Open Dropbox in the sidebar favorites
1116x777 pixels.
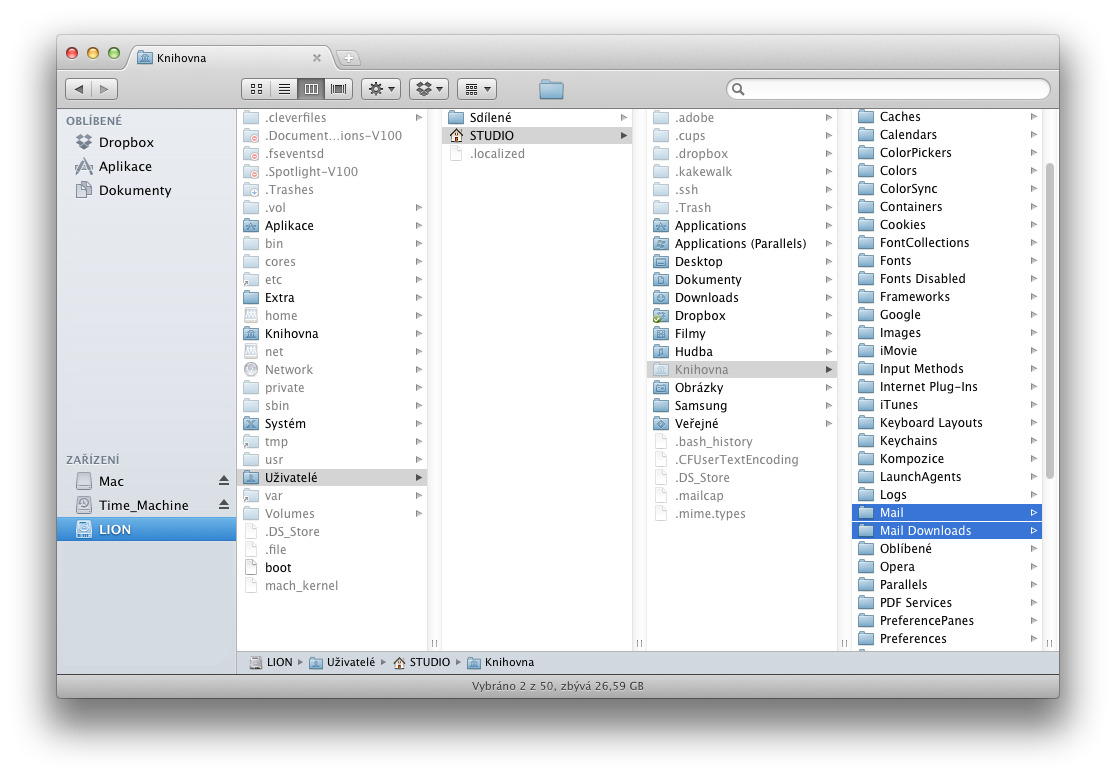tap(126, 142)
